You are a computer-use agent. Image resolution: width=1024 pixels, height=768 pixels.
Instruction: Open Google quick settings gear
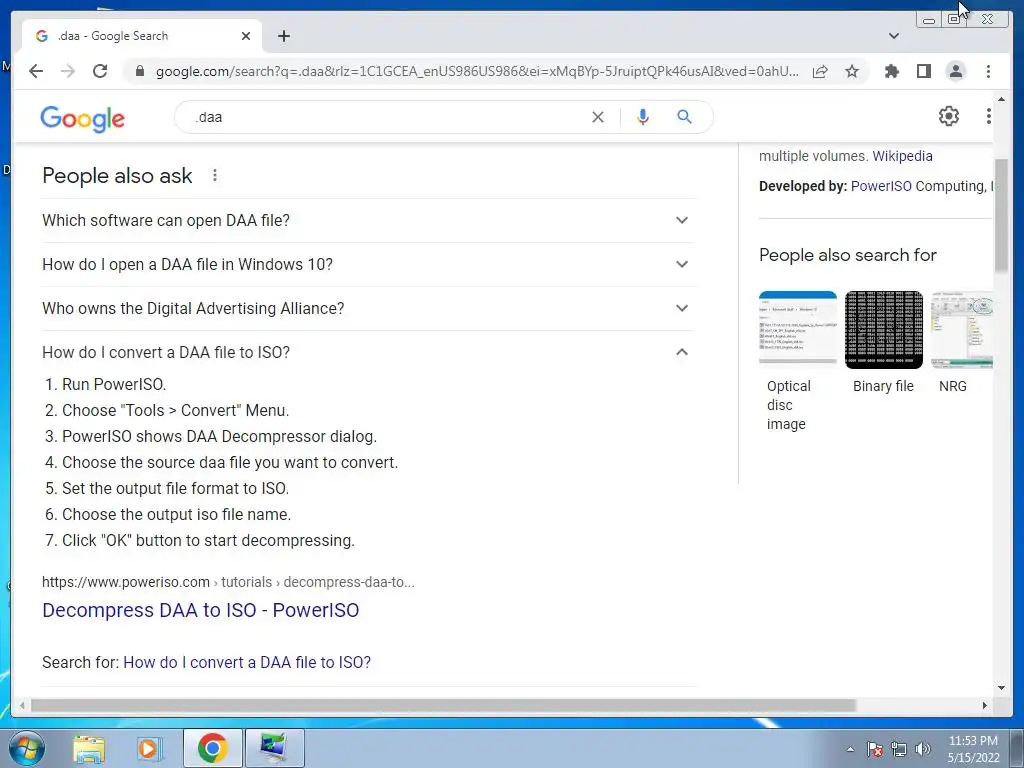point(948,116)
